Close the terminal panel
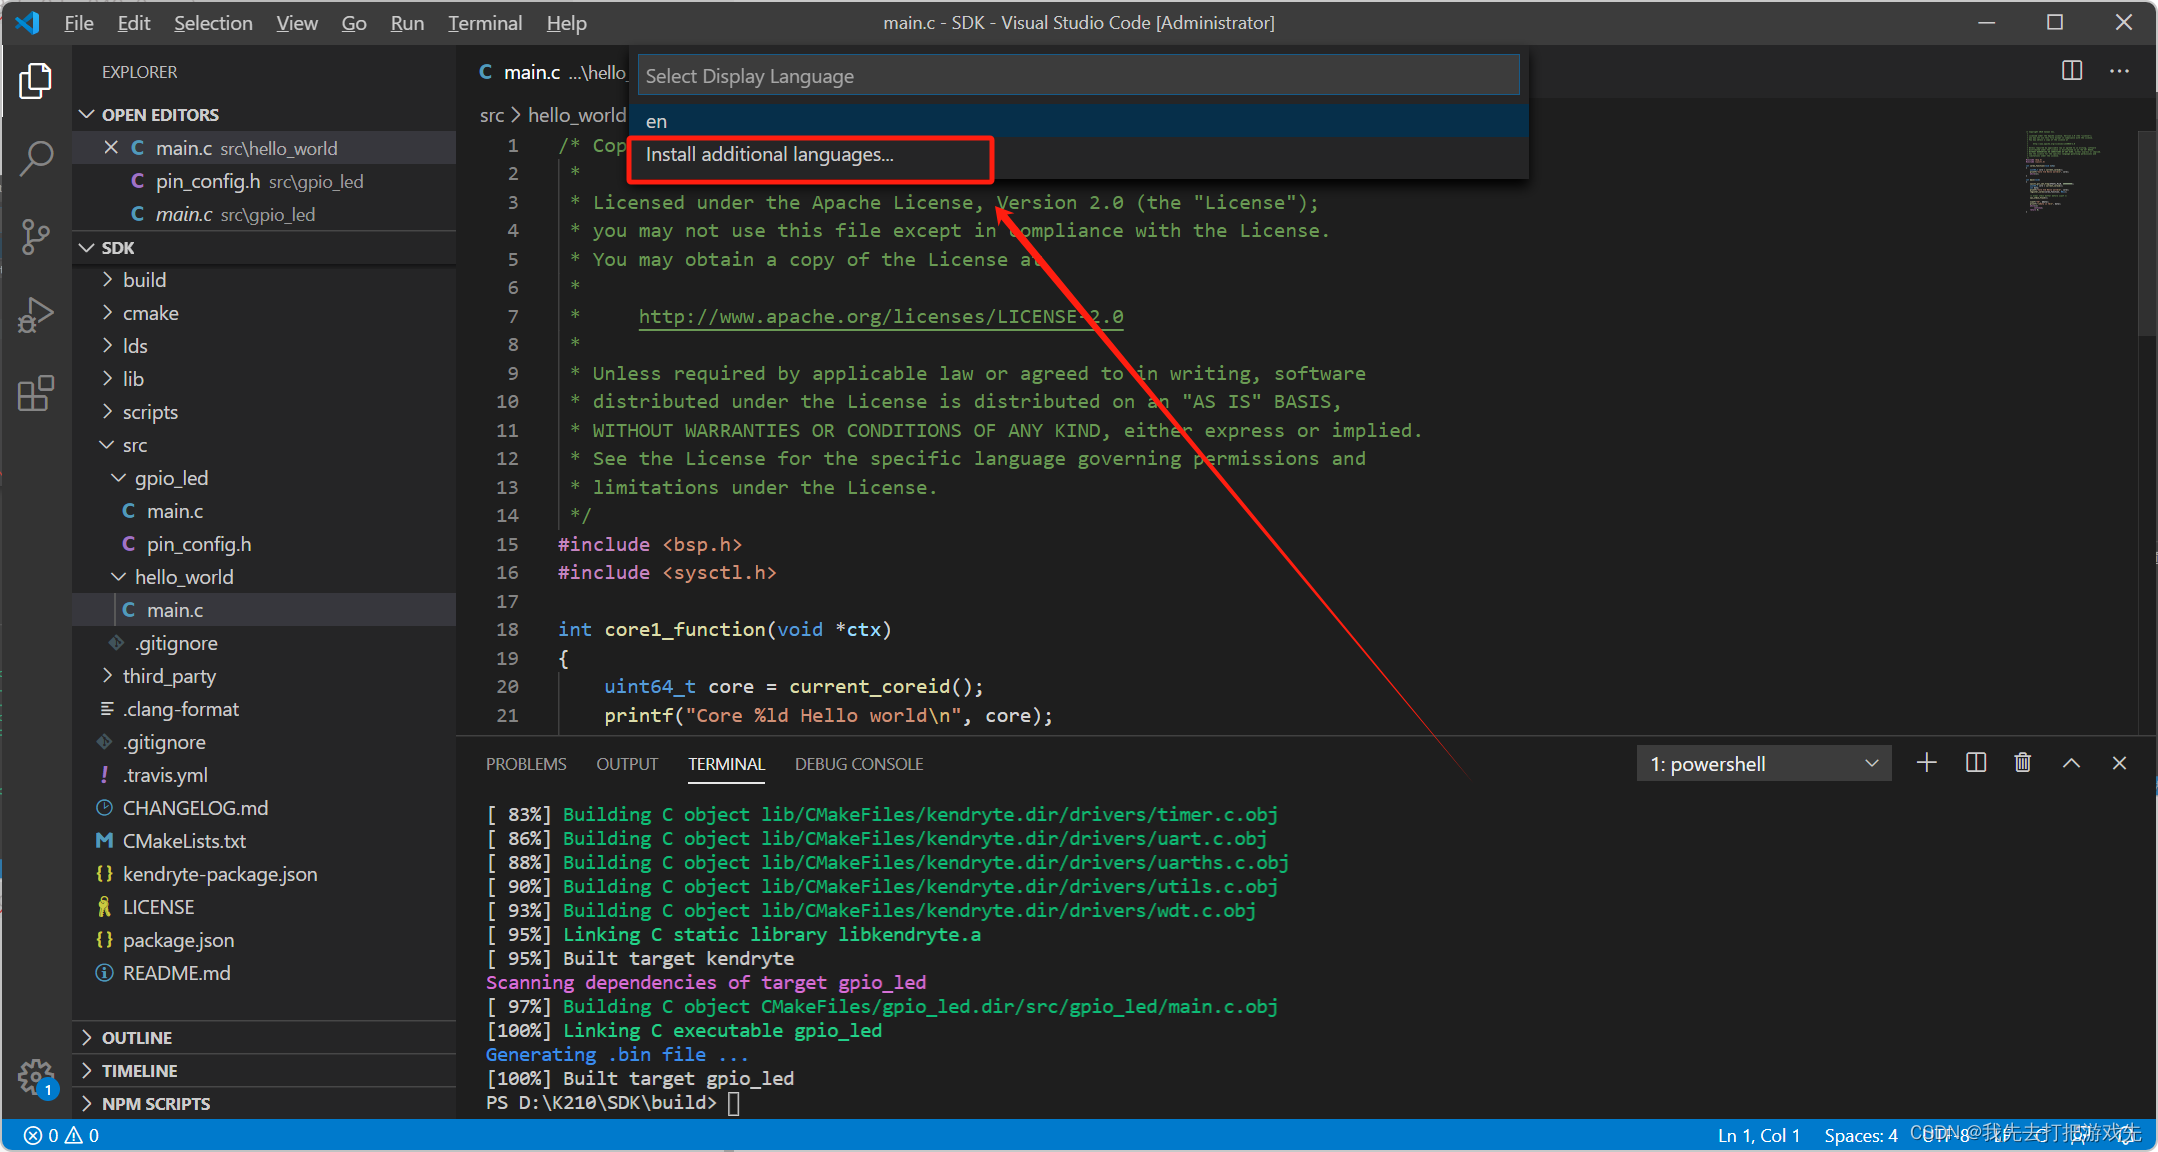 tap(2119, 764)
